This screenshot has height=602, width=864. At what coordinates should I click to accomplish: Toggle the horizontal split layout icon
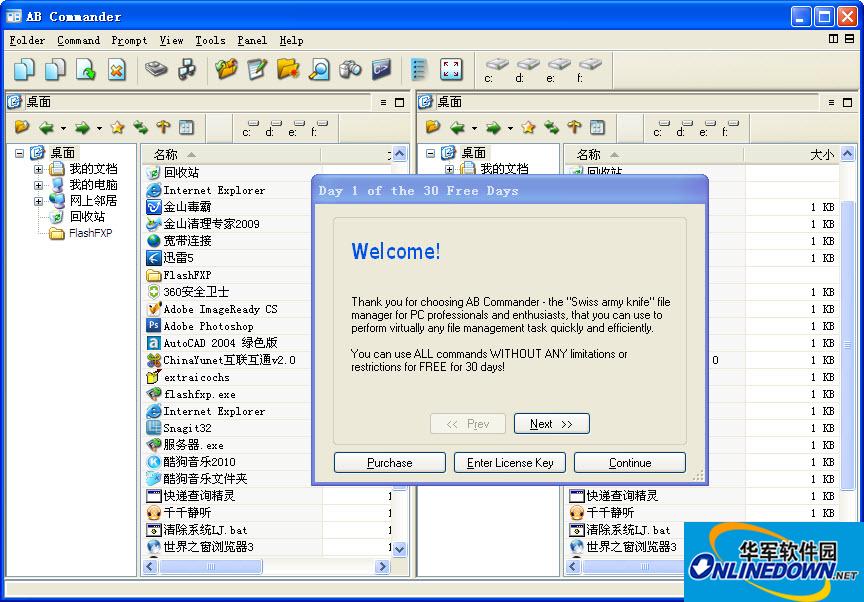point(849,39)
